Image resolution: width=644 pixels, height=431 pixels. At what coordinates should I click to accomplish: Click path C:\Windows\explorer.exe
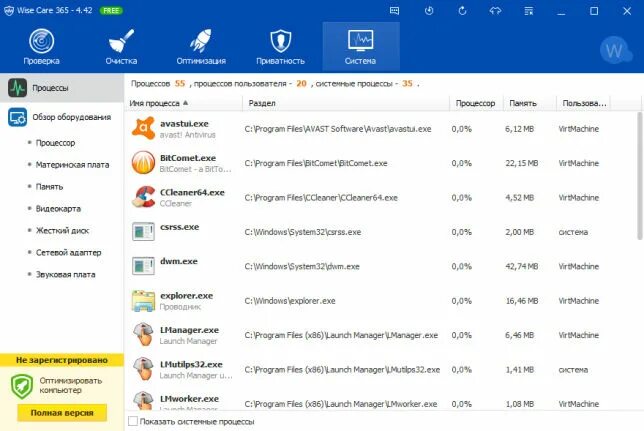(x=290, y=301)
